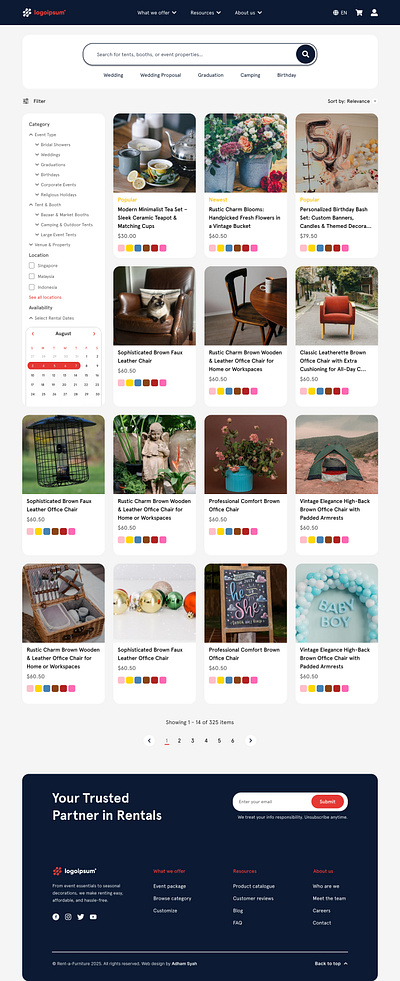Check the Singapore location checkbox
Viewport: 400px width, 981px height.
pyautogui.click(x=31, y=265)
